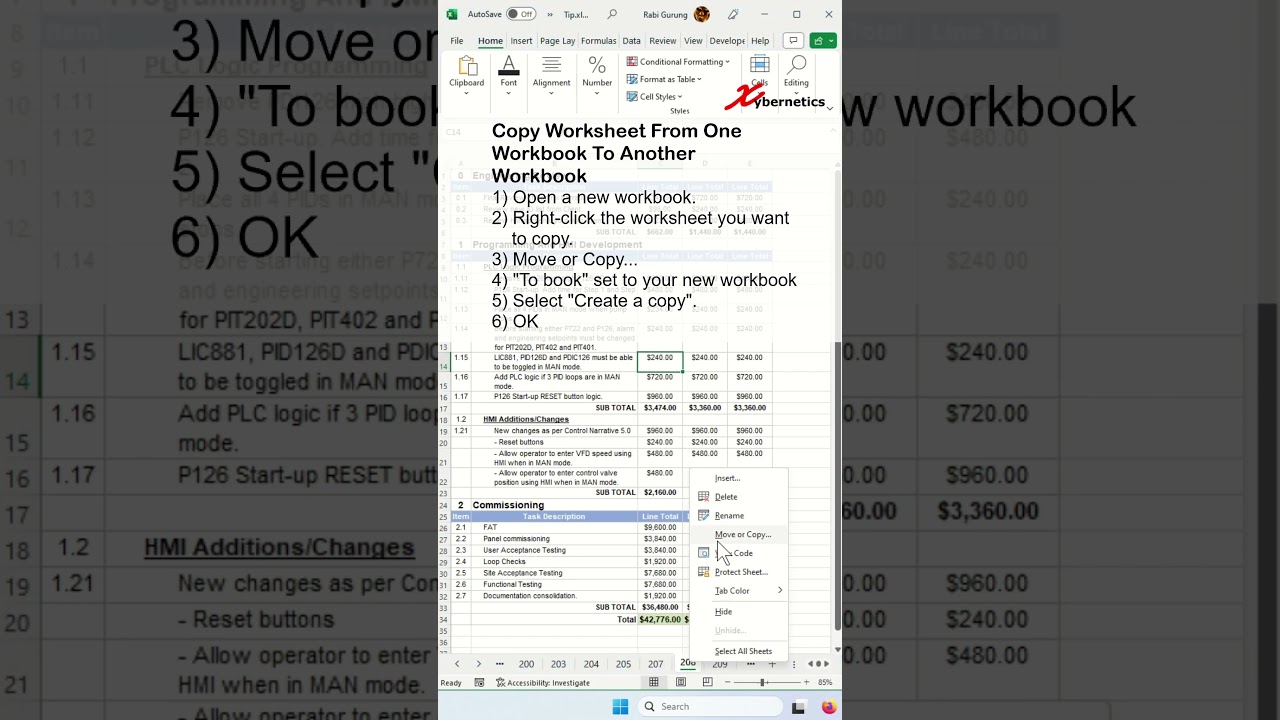Click the macro recording status bar icon

(x=479, y=683)
